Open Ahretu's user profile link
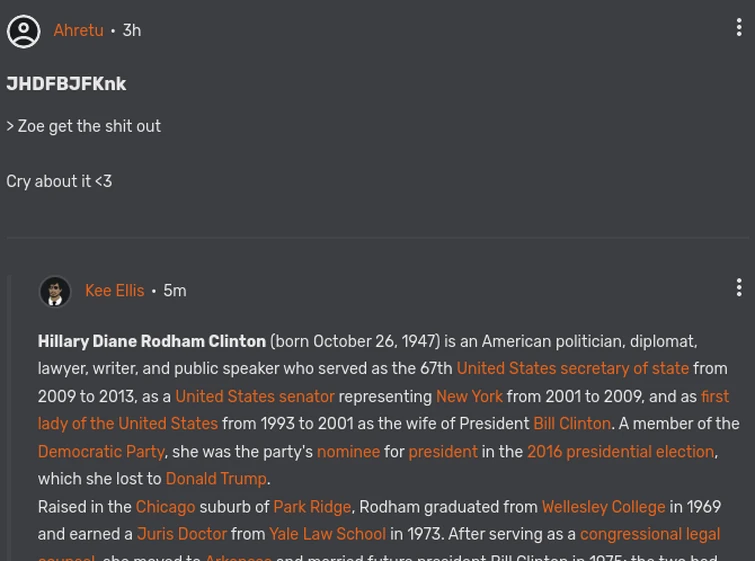Screen dimensions: 755x561 [78, 31]
